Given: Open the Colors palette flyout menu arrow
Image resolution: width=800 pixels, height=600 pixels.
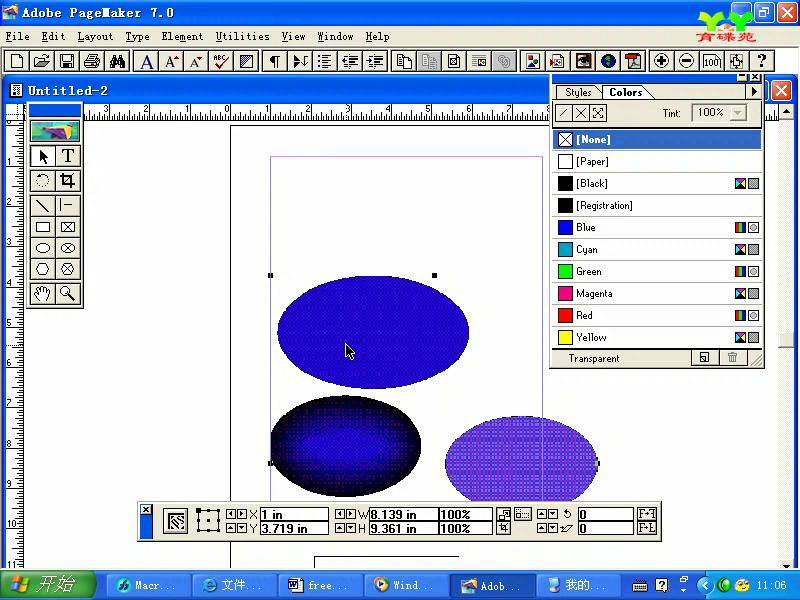Looking at the screenshot, I should coord(754,92).
